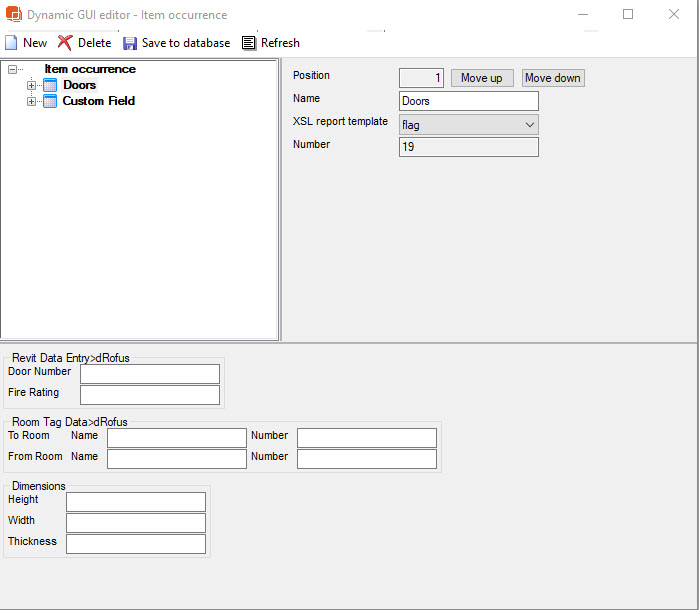
Task: Click the red Delete icon
Action: pyautogui.click(x=65, y=43)
